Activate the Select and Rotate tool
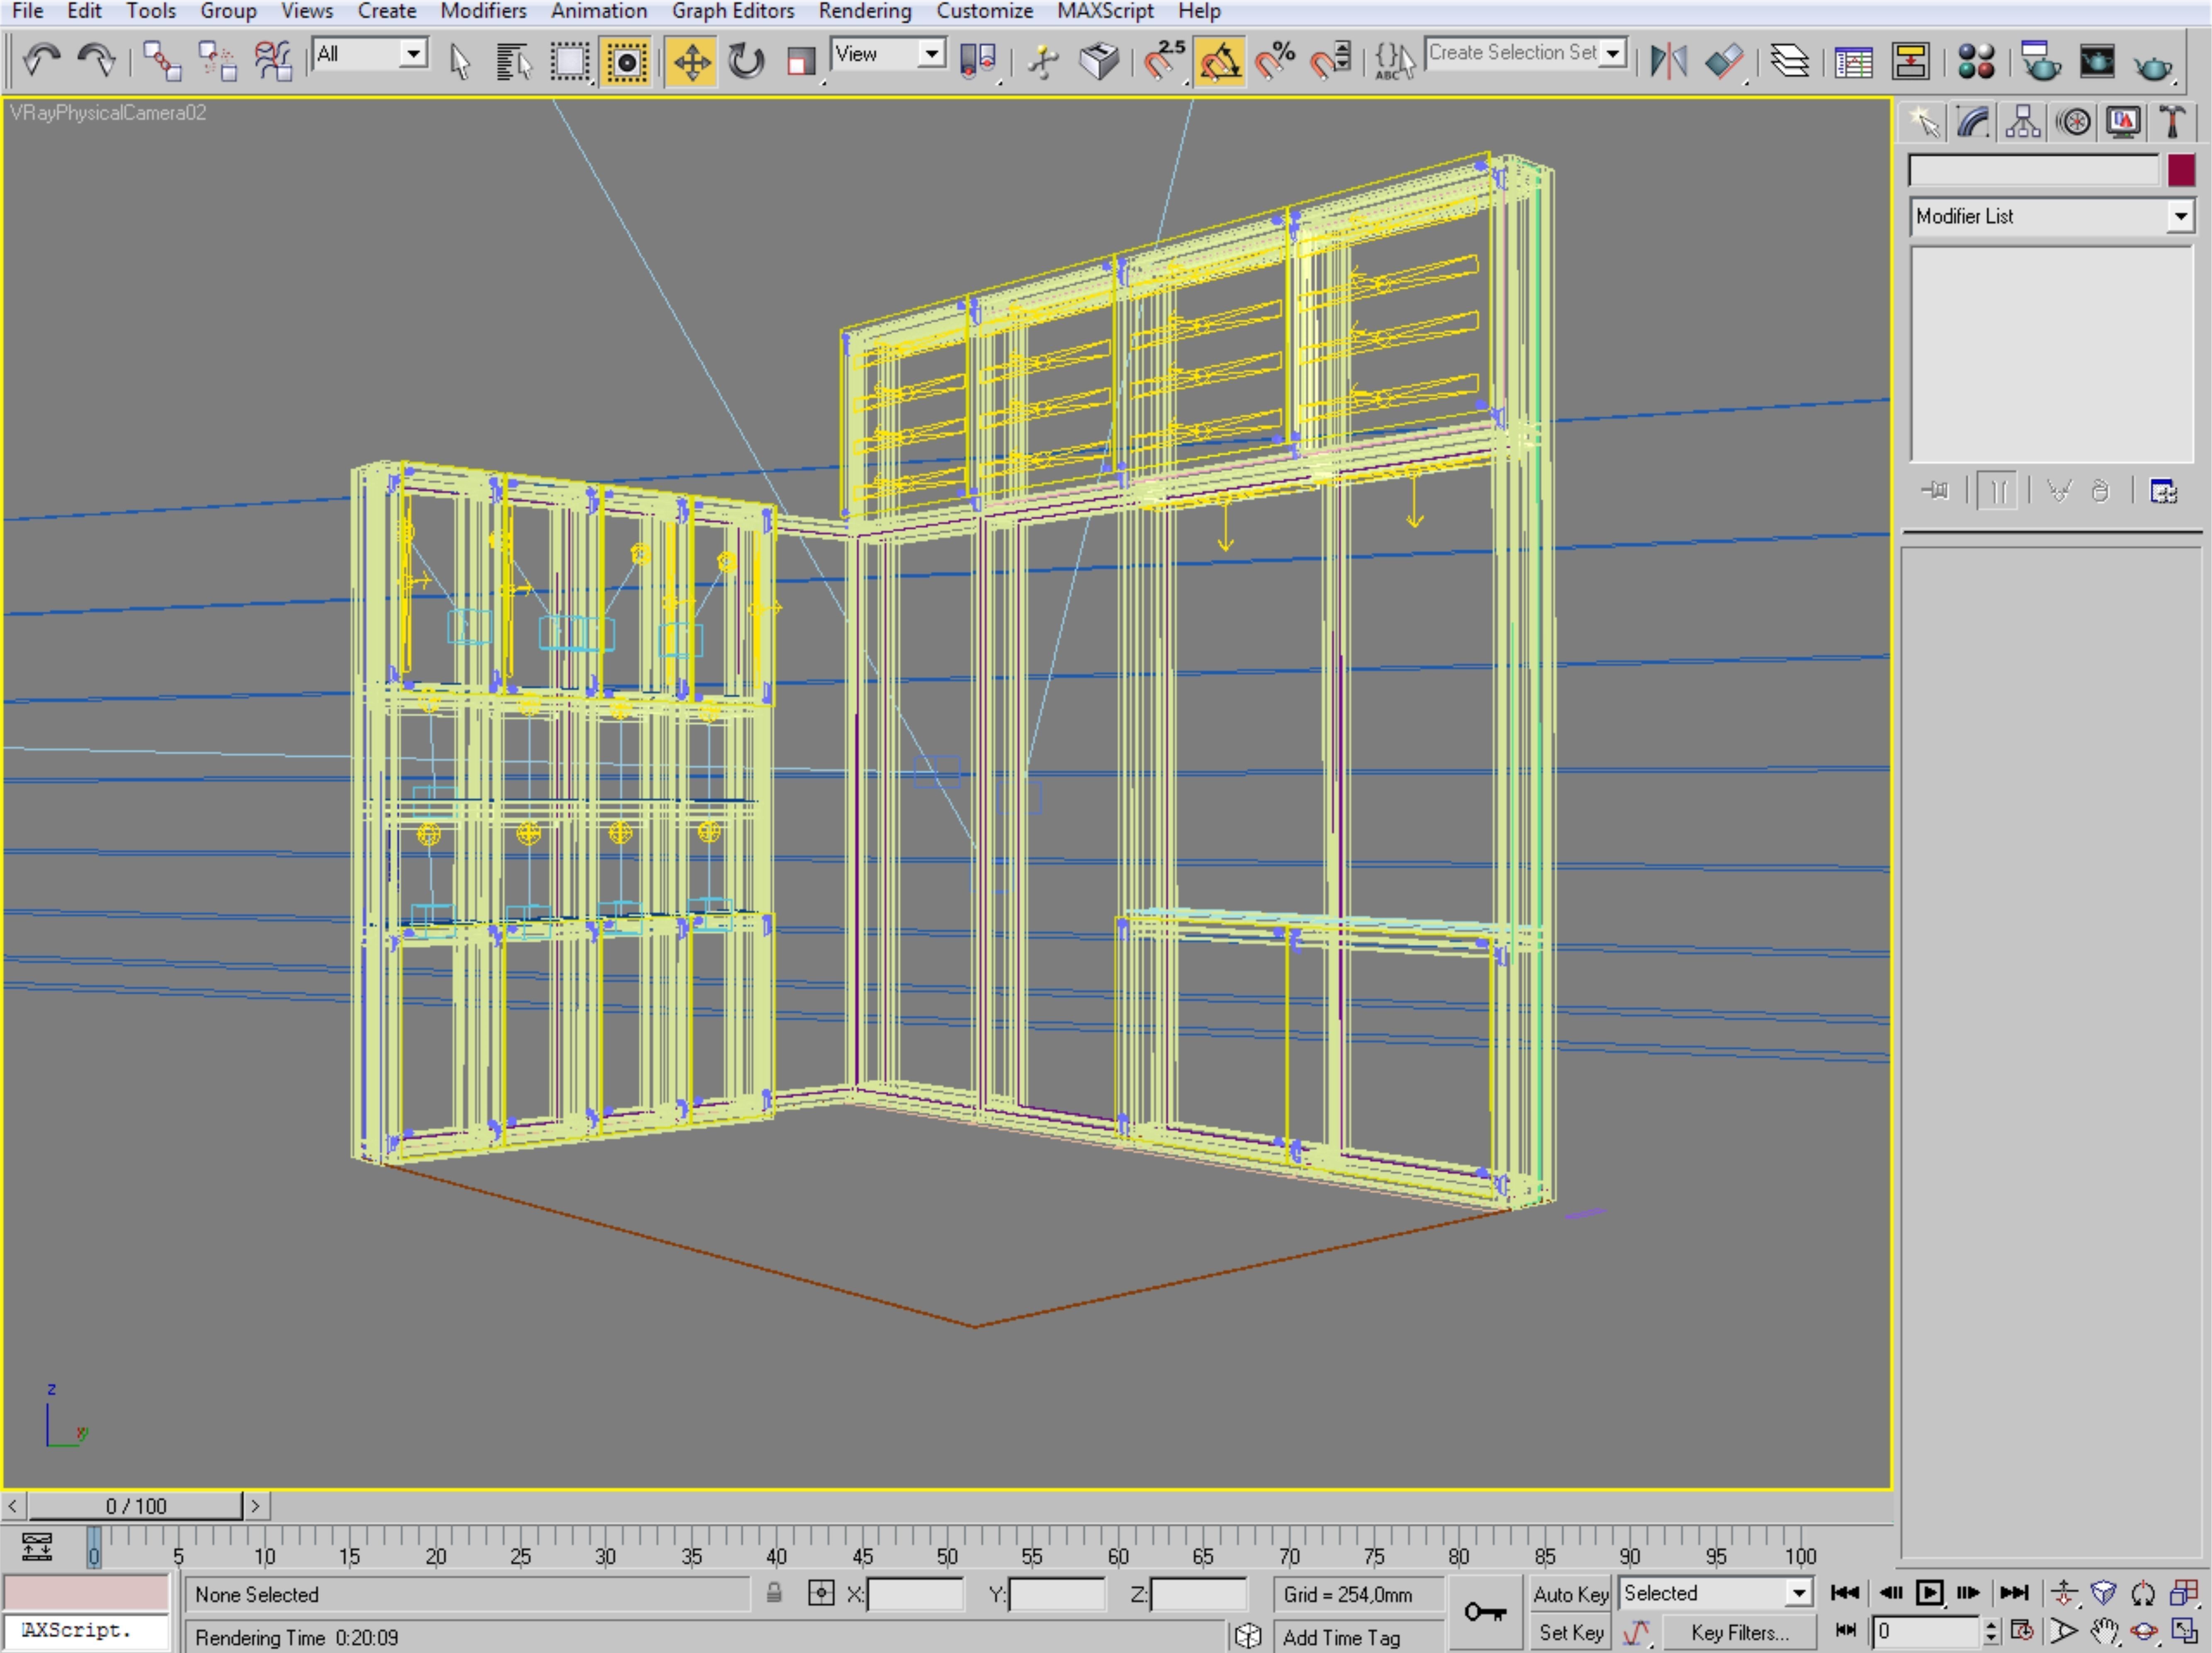The height and width of the screenshot is (1653, 2212). [746, 62]
